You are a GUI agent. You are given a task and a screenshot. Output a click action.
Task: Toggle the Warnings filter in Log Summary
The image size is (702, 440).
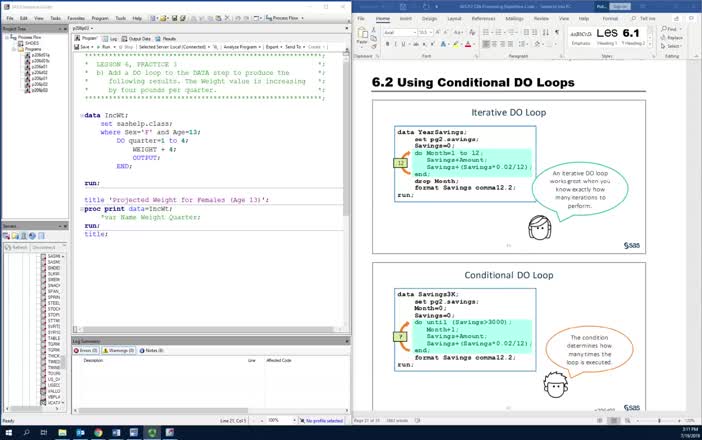pyautogui.click(x=119, y=350)
